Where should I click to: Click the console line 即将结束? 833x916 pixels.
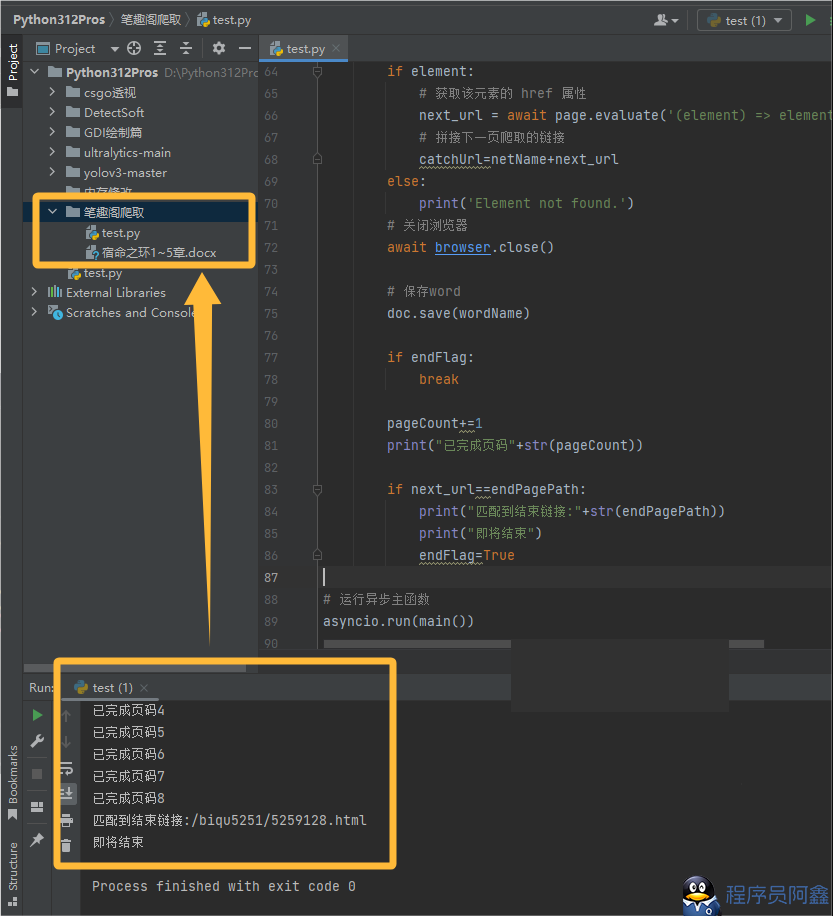[x=118, y=842]
